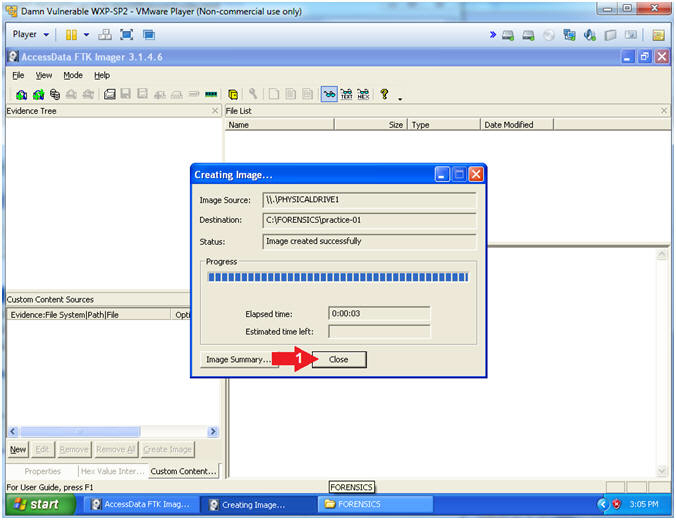Open the Player menu dropdown
This screenshot has width=676, height=520.
(31, 34)
